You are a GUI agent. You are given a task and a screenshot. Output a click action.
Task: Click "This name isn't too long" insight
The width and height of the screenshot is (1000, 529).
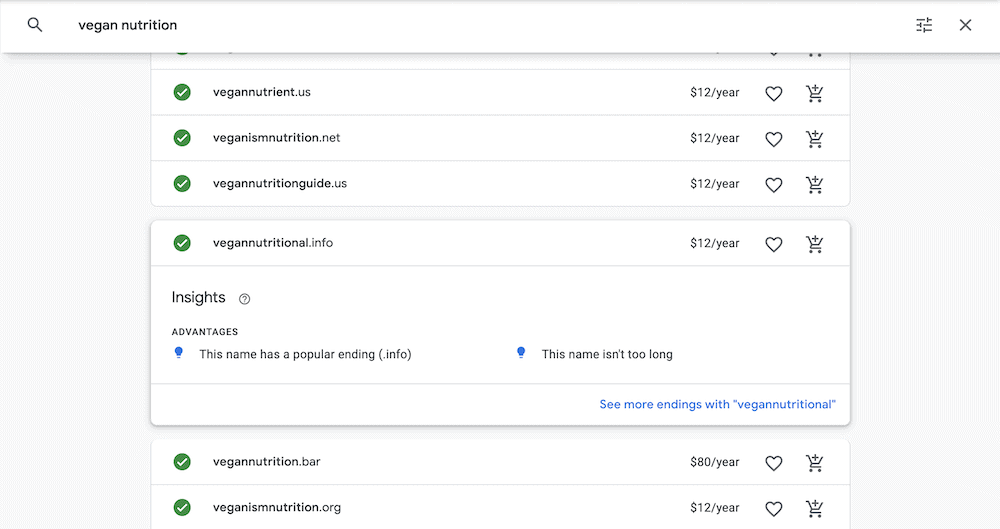click(x=607, y=354)
